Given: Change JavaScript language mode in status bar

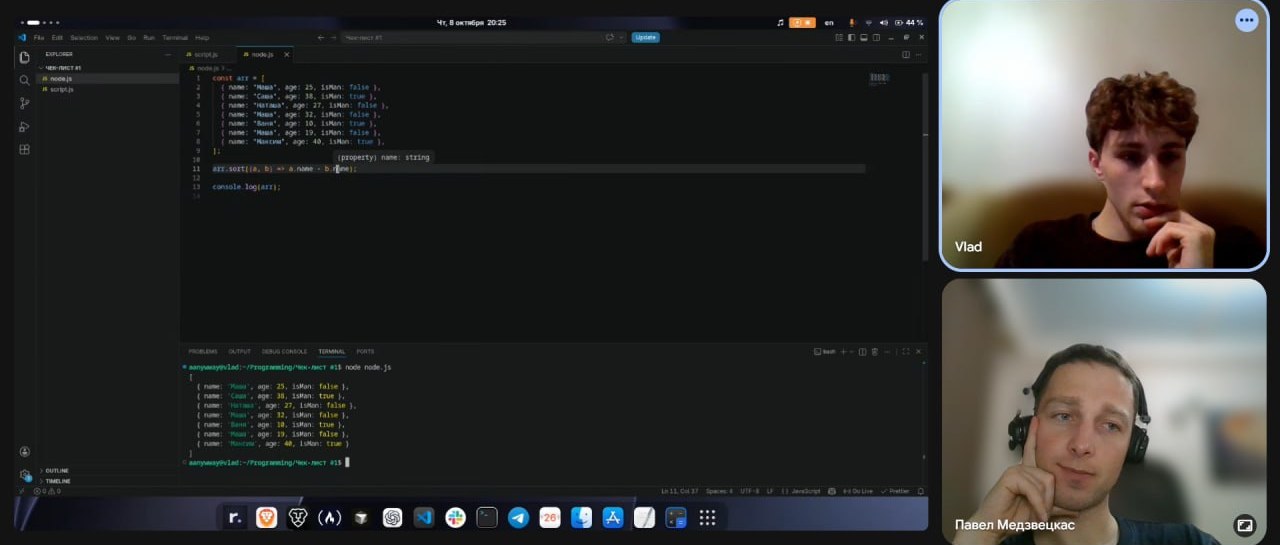Looking at the screenshot, I should click(806, 491).
